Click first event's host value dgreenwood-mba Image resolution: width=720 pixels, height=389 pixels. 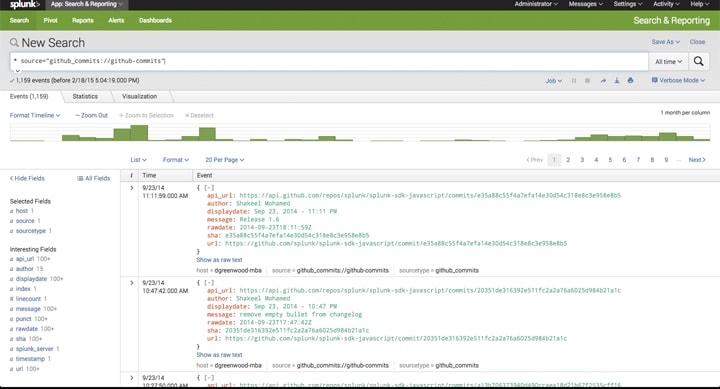pyautogui.click(x=238, y=271)
